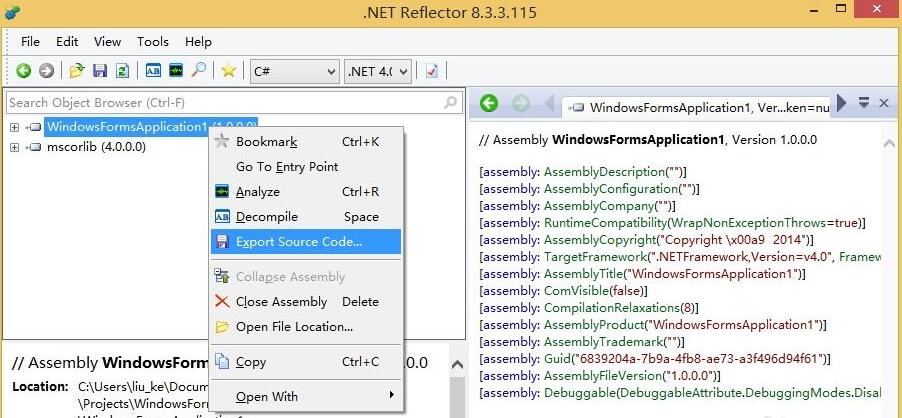Expand the WindowsFormsApplication1 tree node

point(14,127)
